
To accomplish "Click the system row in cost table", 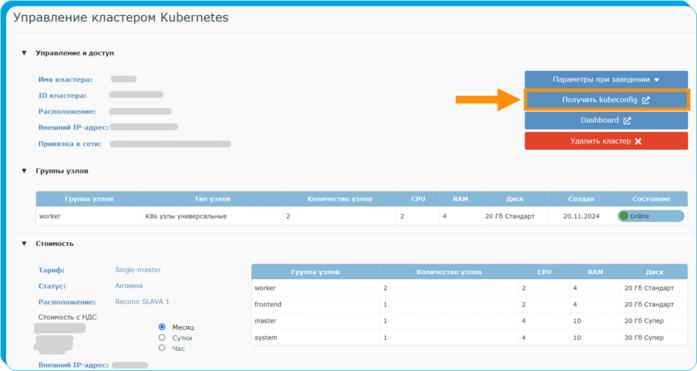I will click(x=469, y=338).
